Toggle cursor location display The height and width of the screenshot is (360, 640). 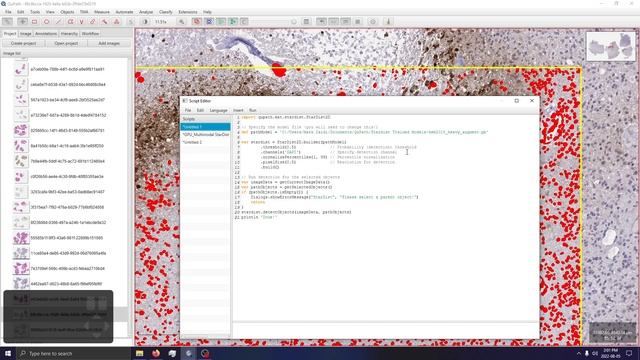(x=333, y=22)
